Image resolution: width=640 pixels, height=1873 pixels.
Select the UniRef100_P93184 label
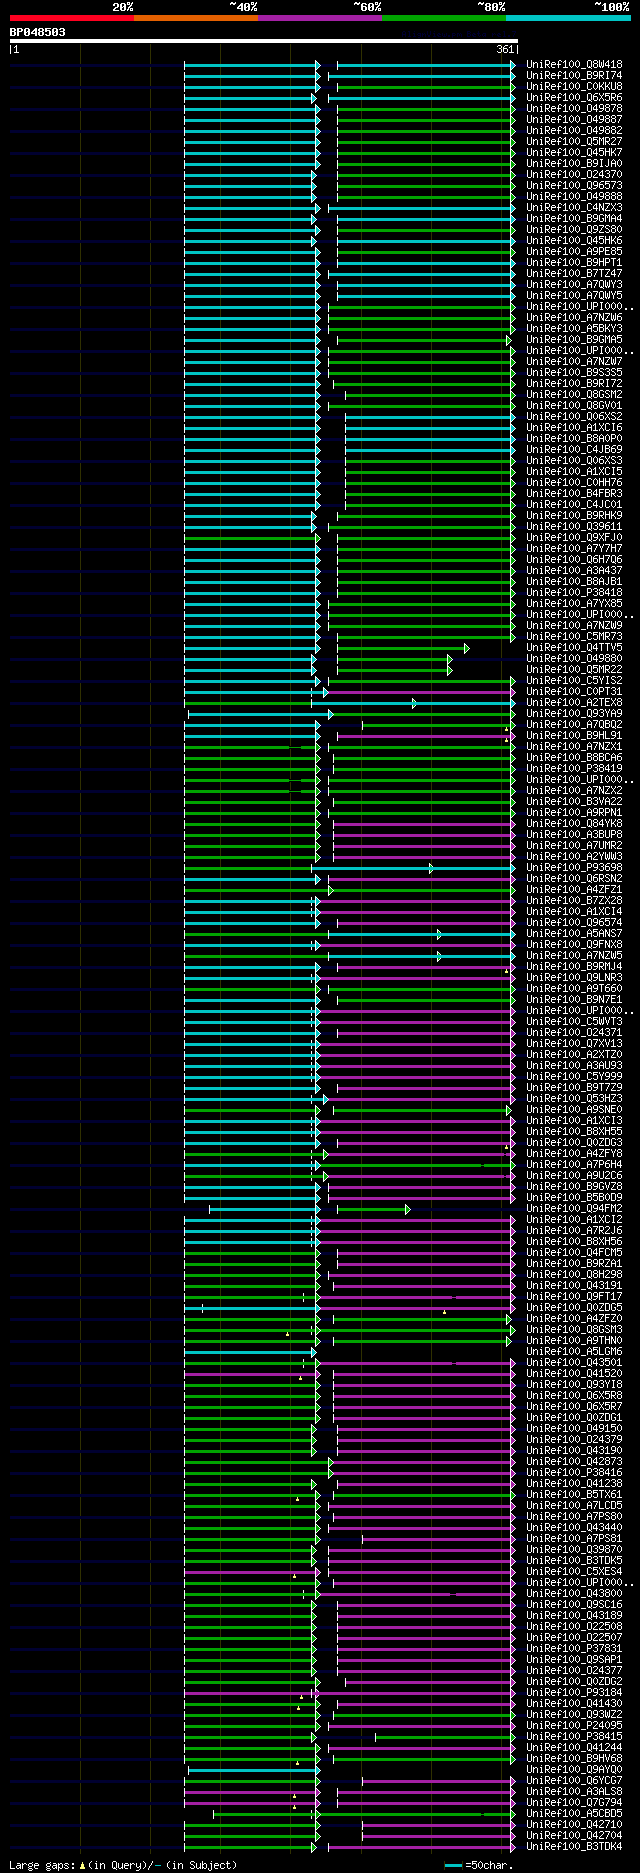[x=574, y=1693]
